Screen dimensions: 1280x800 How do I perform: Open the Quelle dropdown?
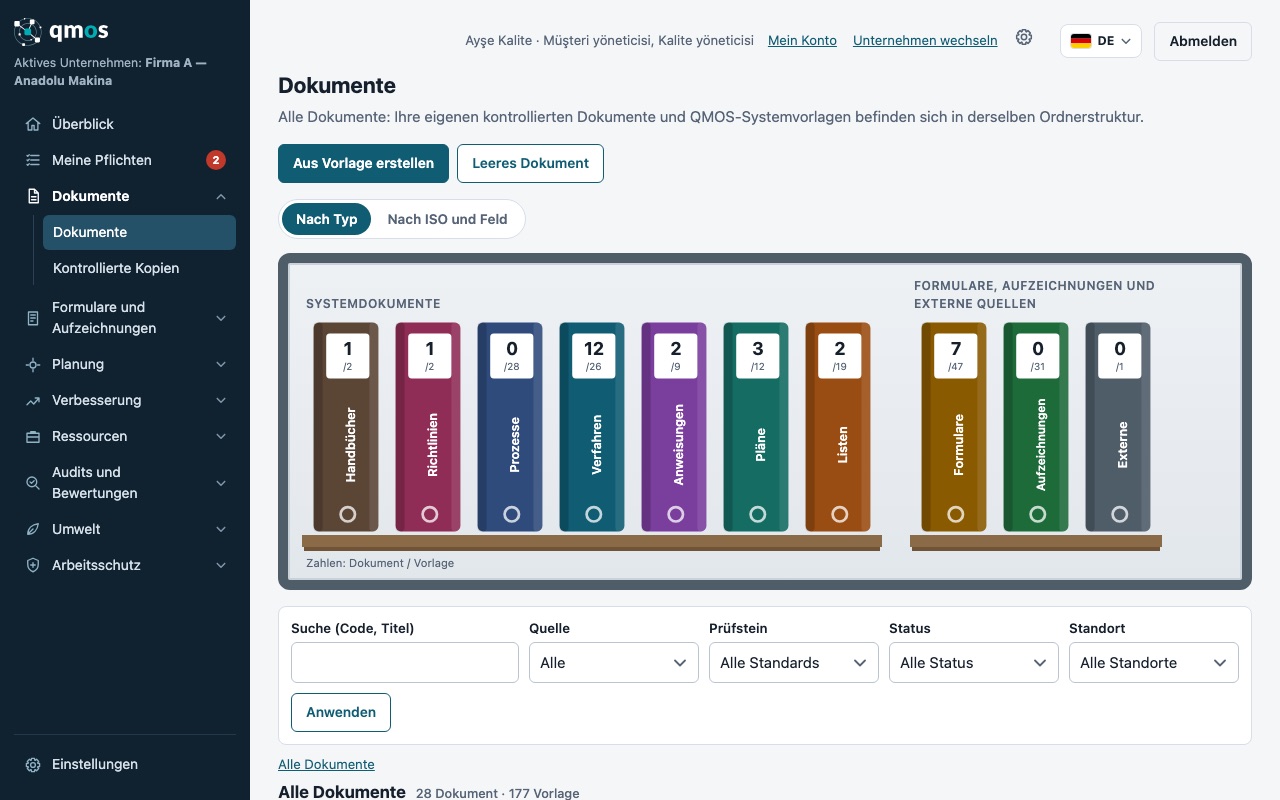614,663
